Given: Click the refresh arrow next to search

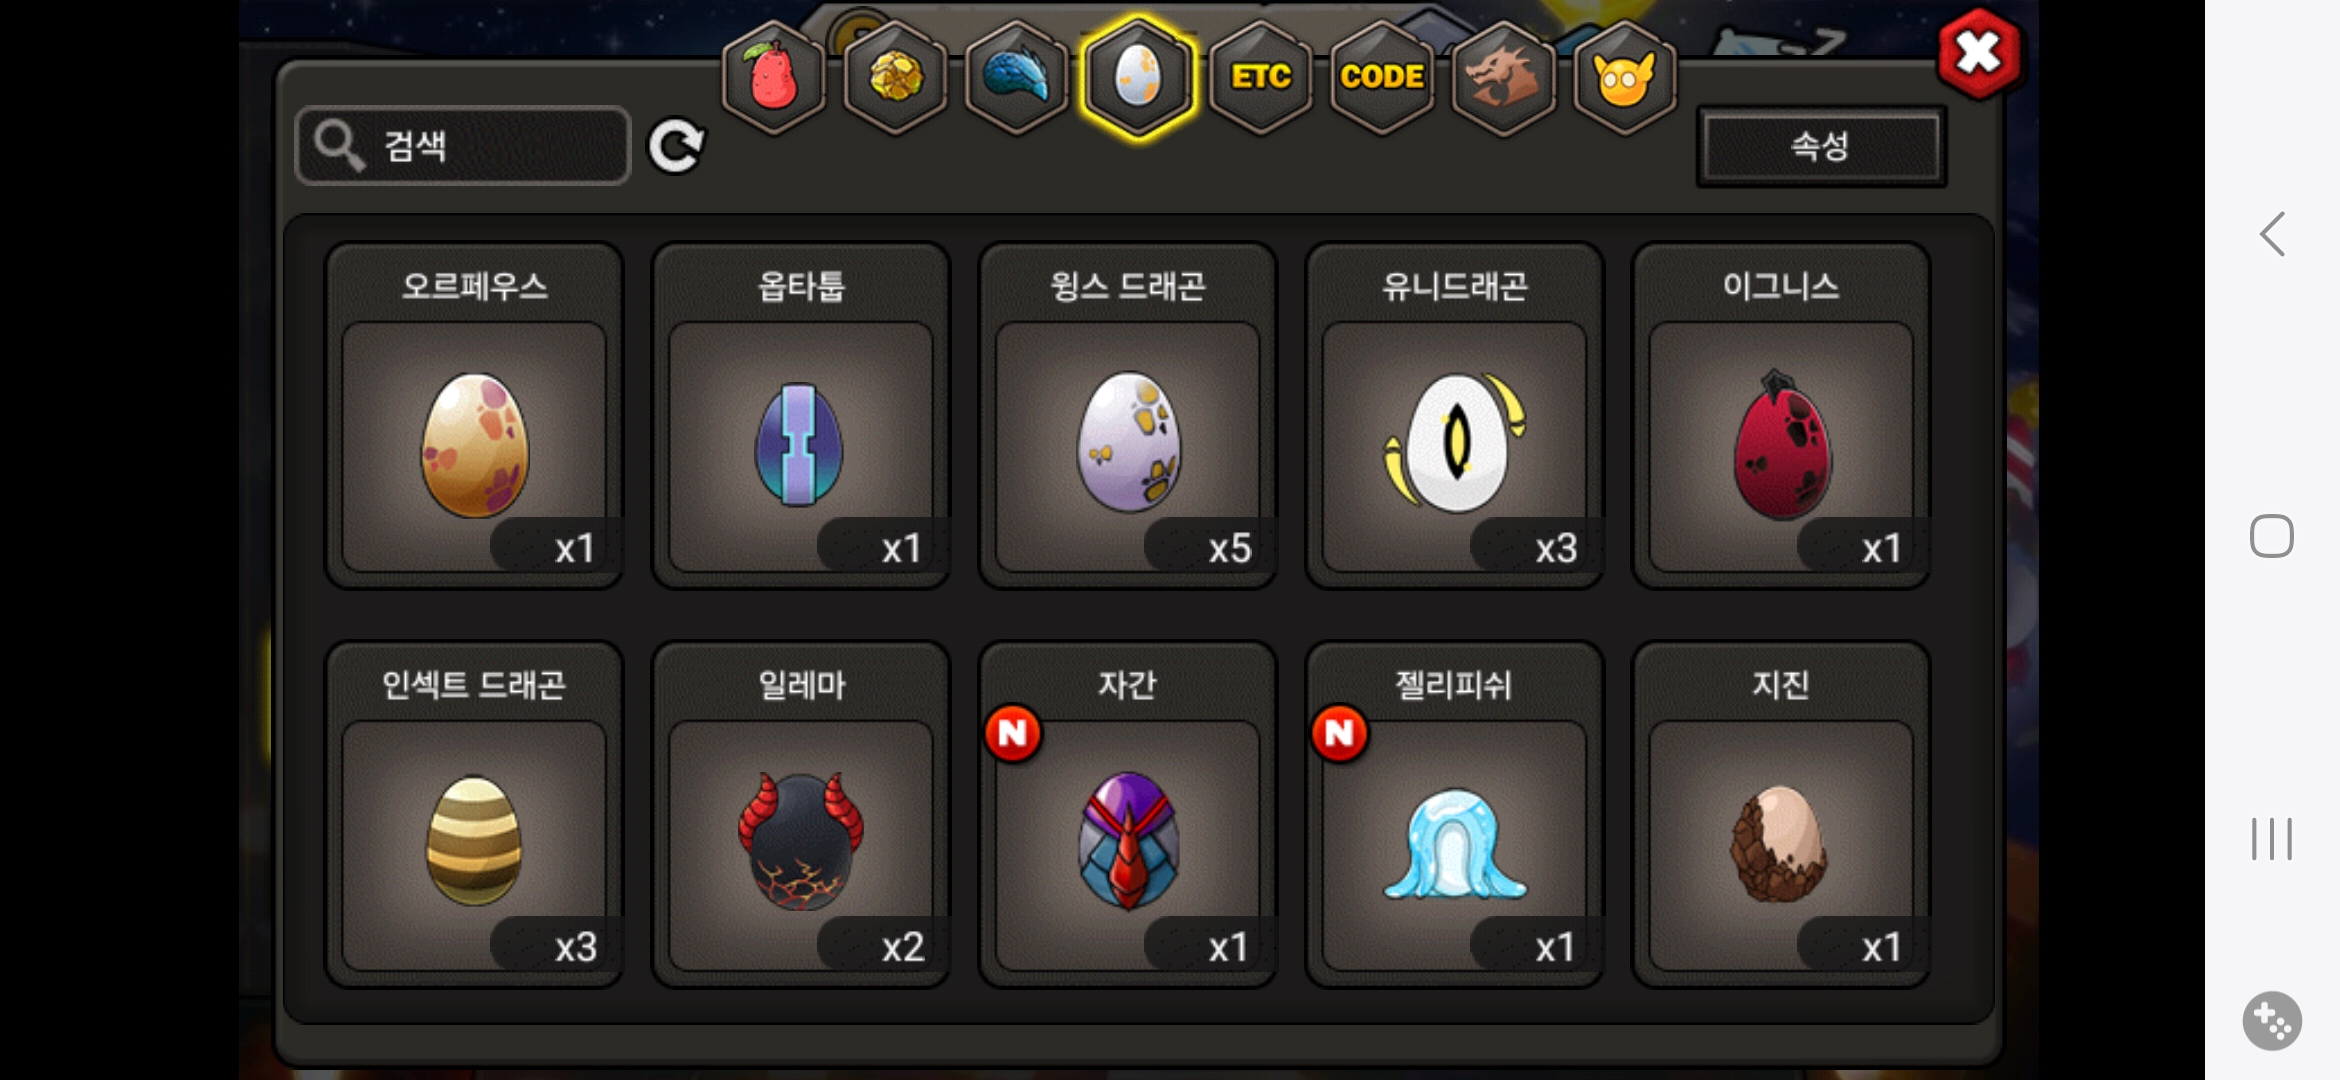Looking at the screenshot, I should pyautogui.click(x=677, y=147).
